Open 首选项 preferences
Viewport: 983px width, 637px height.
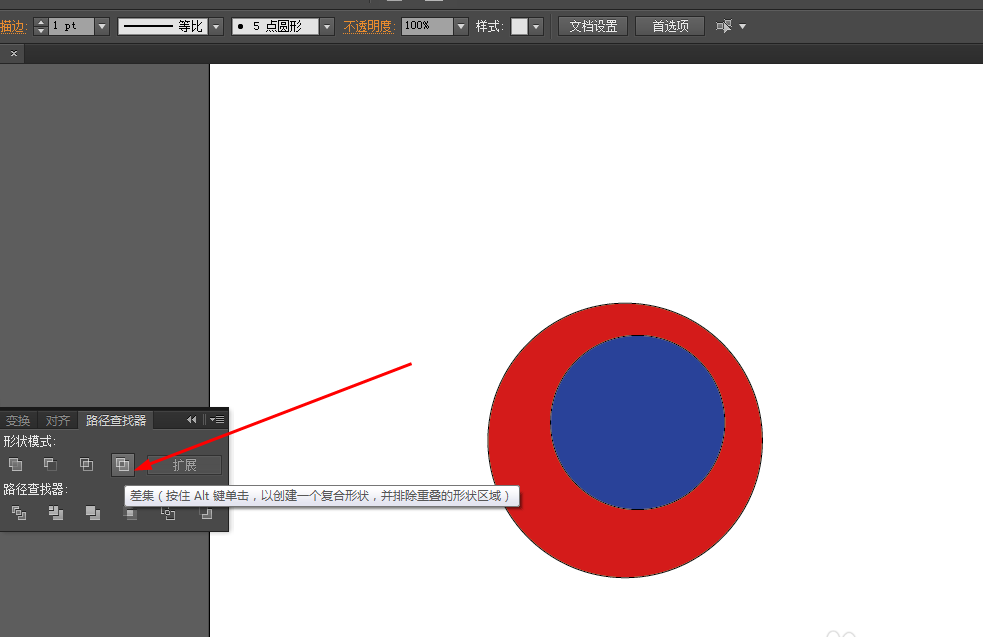[670, 26]
